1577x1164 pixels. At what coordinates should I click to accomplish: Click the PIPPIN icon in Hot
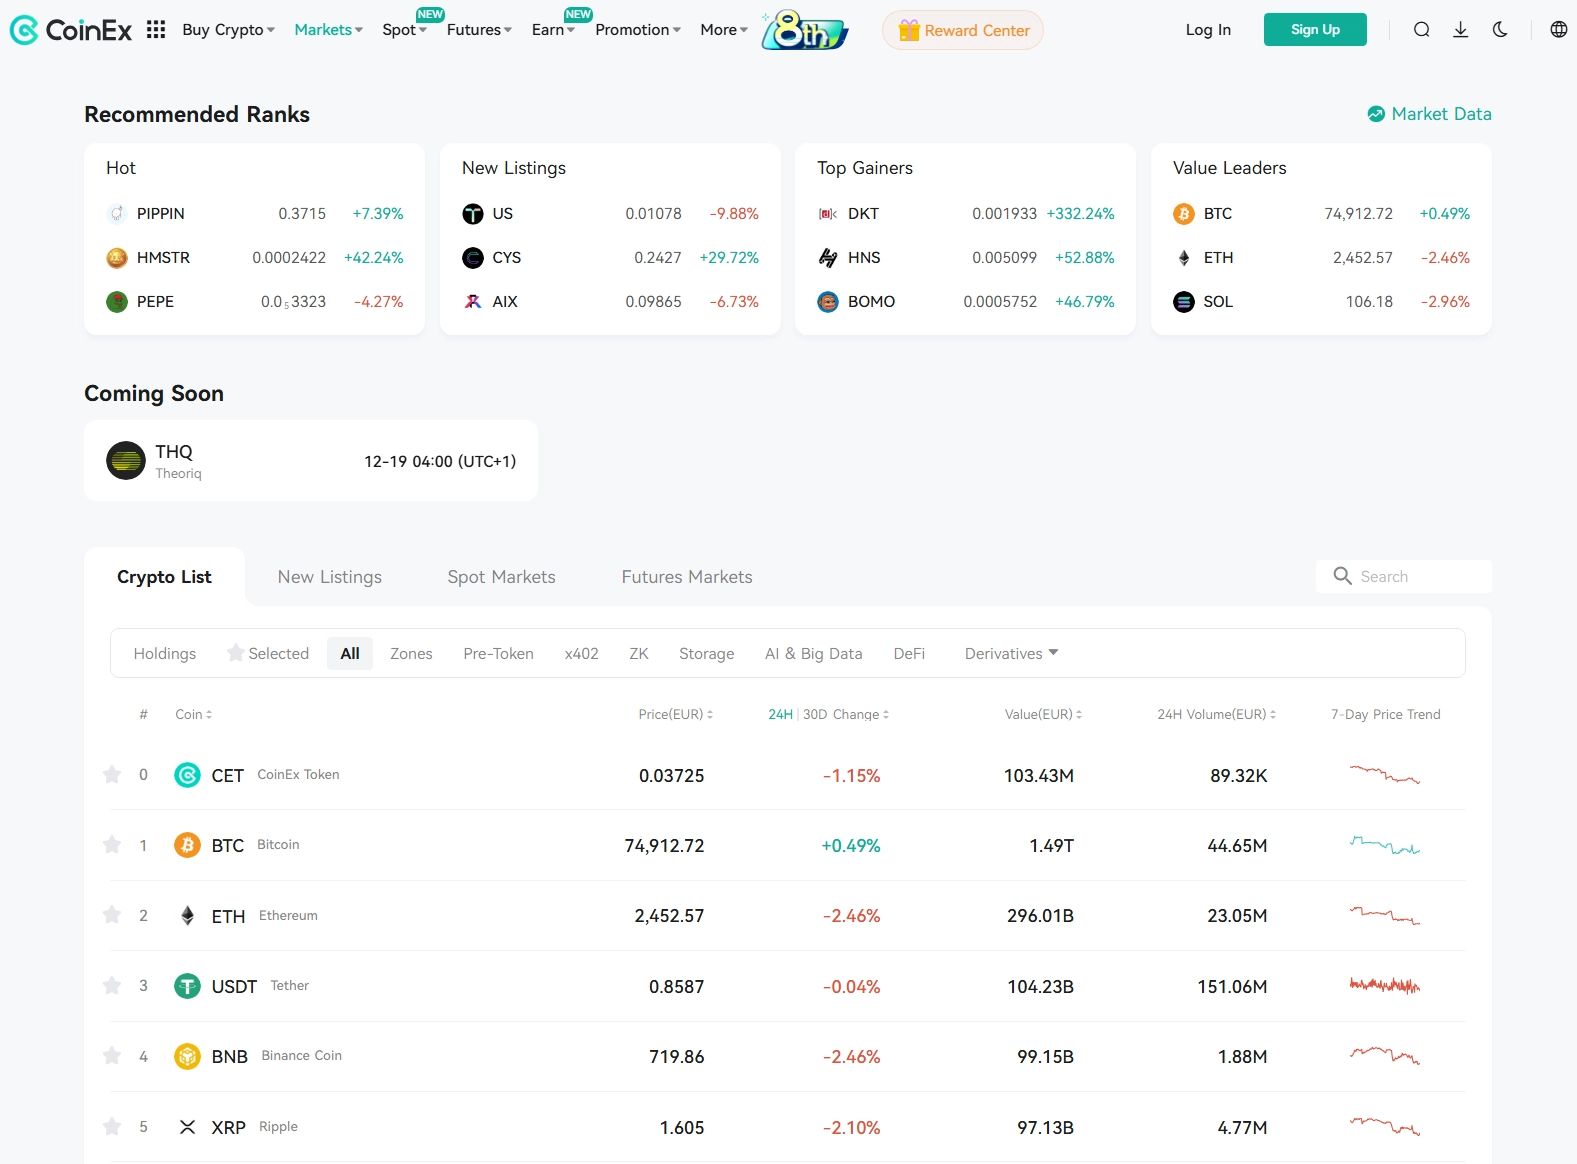click(117, 213)
